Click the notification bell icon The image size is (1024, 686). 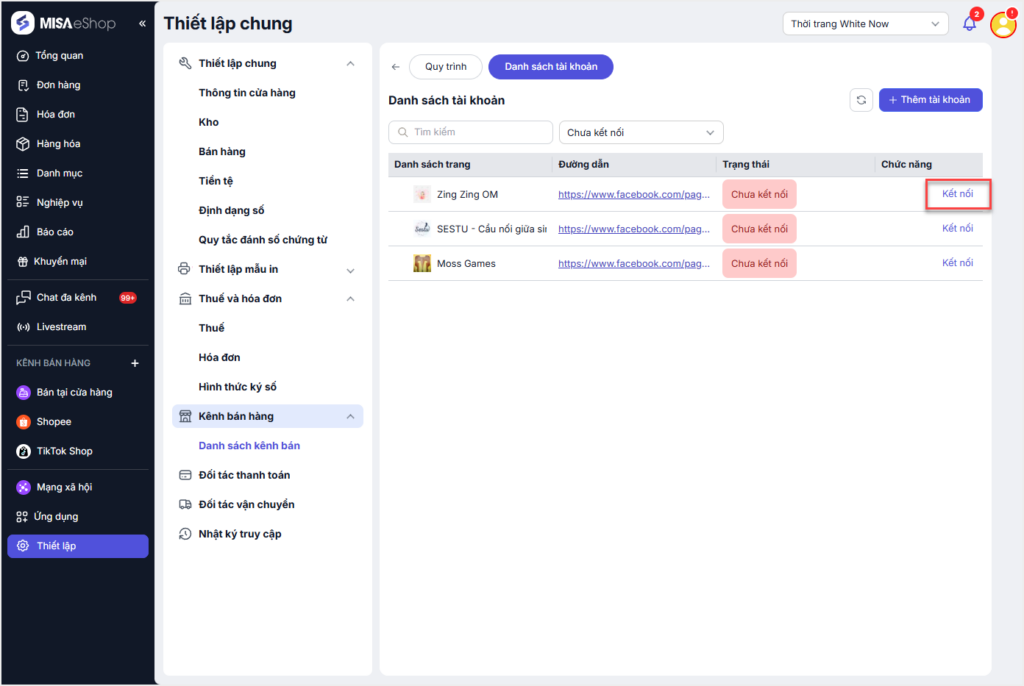click(969, 24)
